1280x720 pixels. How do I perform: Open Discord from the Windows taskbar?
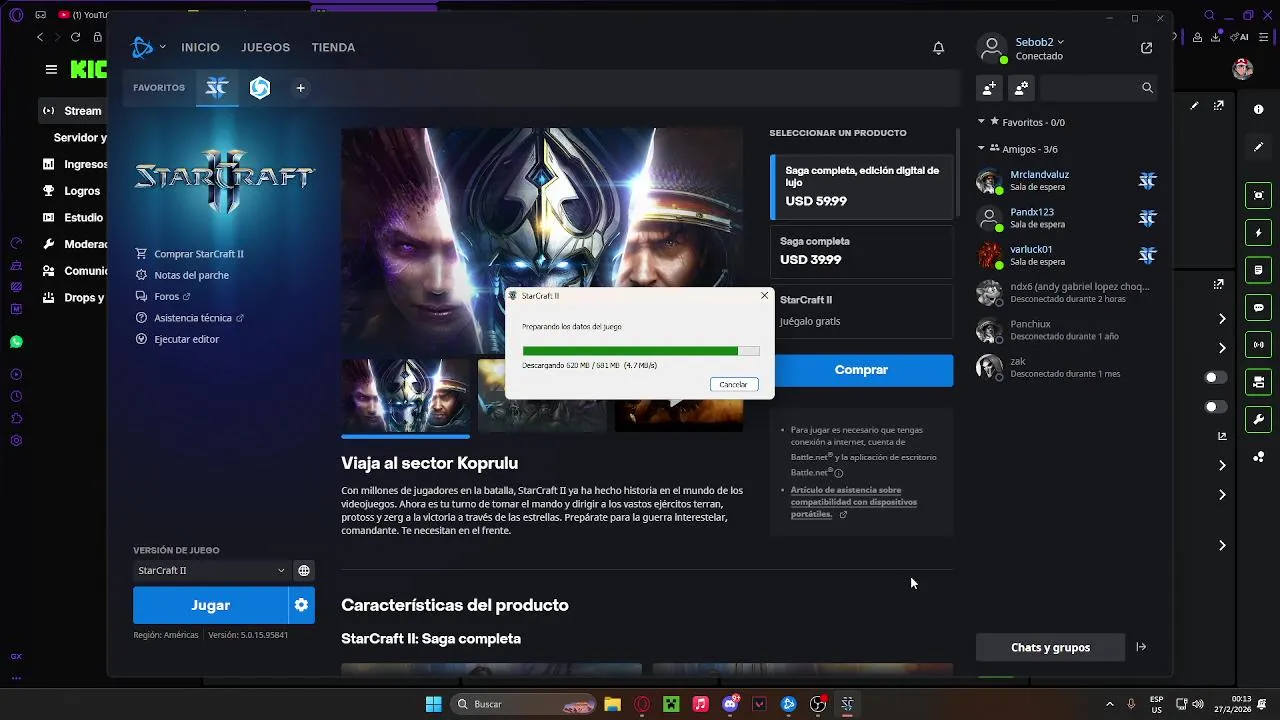point(730,704)
